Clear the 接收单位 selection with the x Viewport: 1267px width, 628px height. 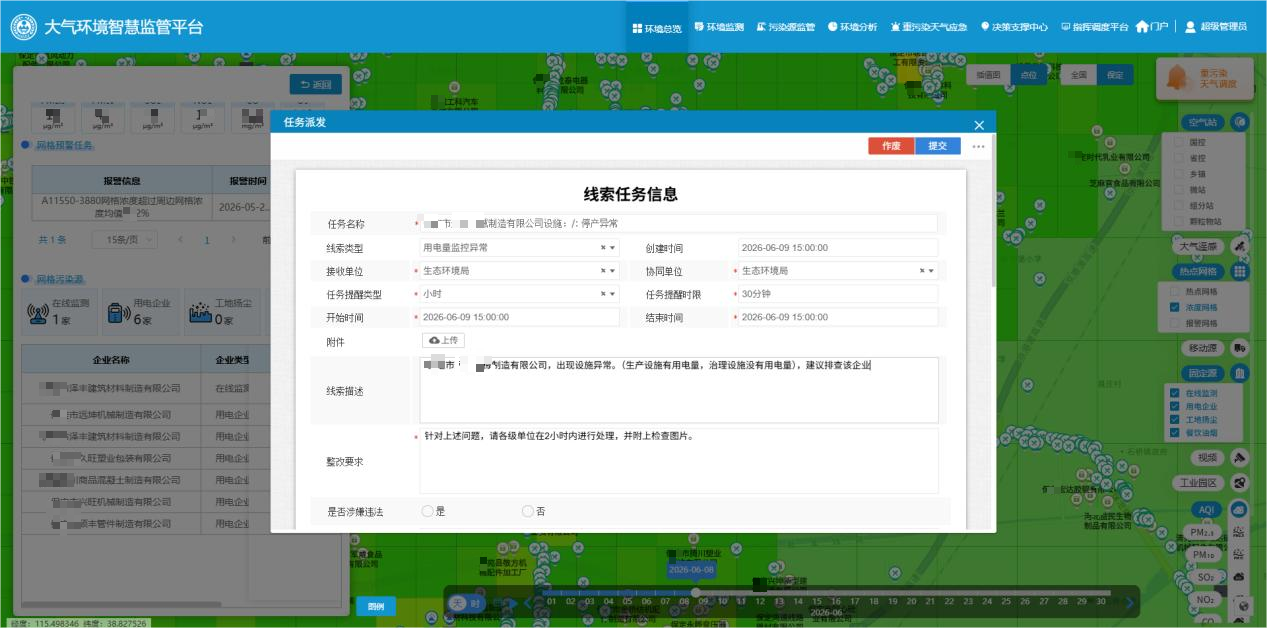[603, 271]
